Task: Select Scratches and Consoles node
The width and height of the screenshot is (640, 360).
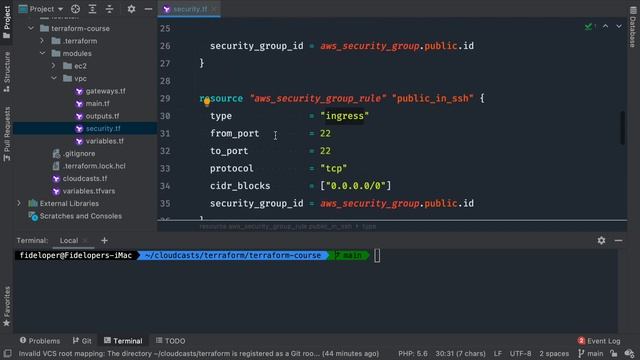Action: [x=80, y=216]
